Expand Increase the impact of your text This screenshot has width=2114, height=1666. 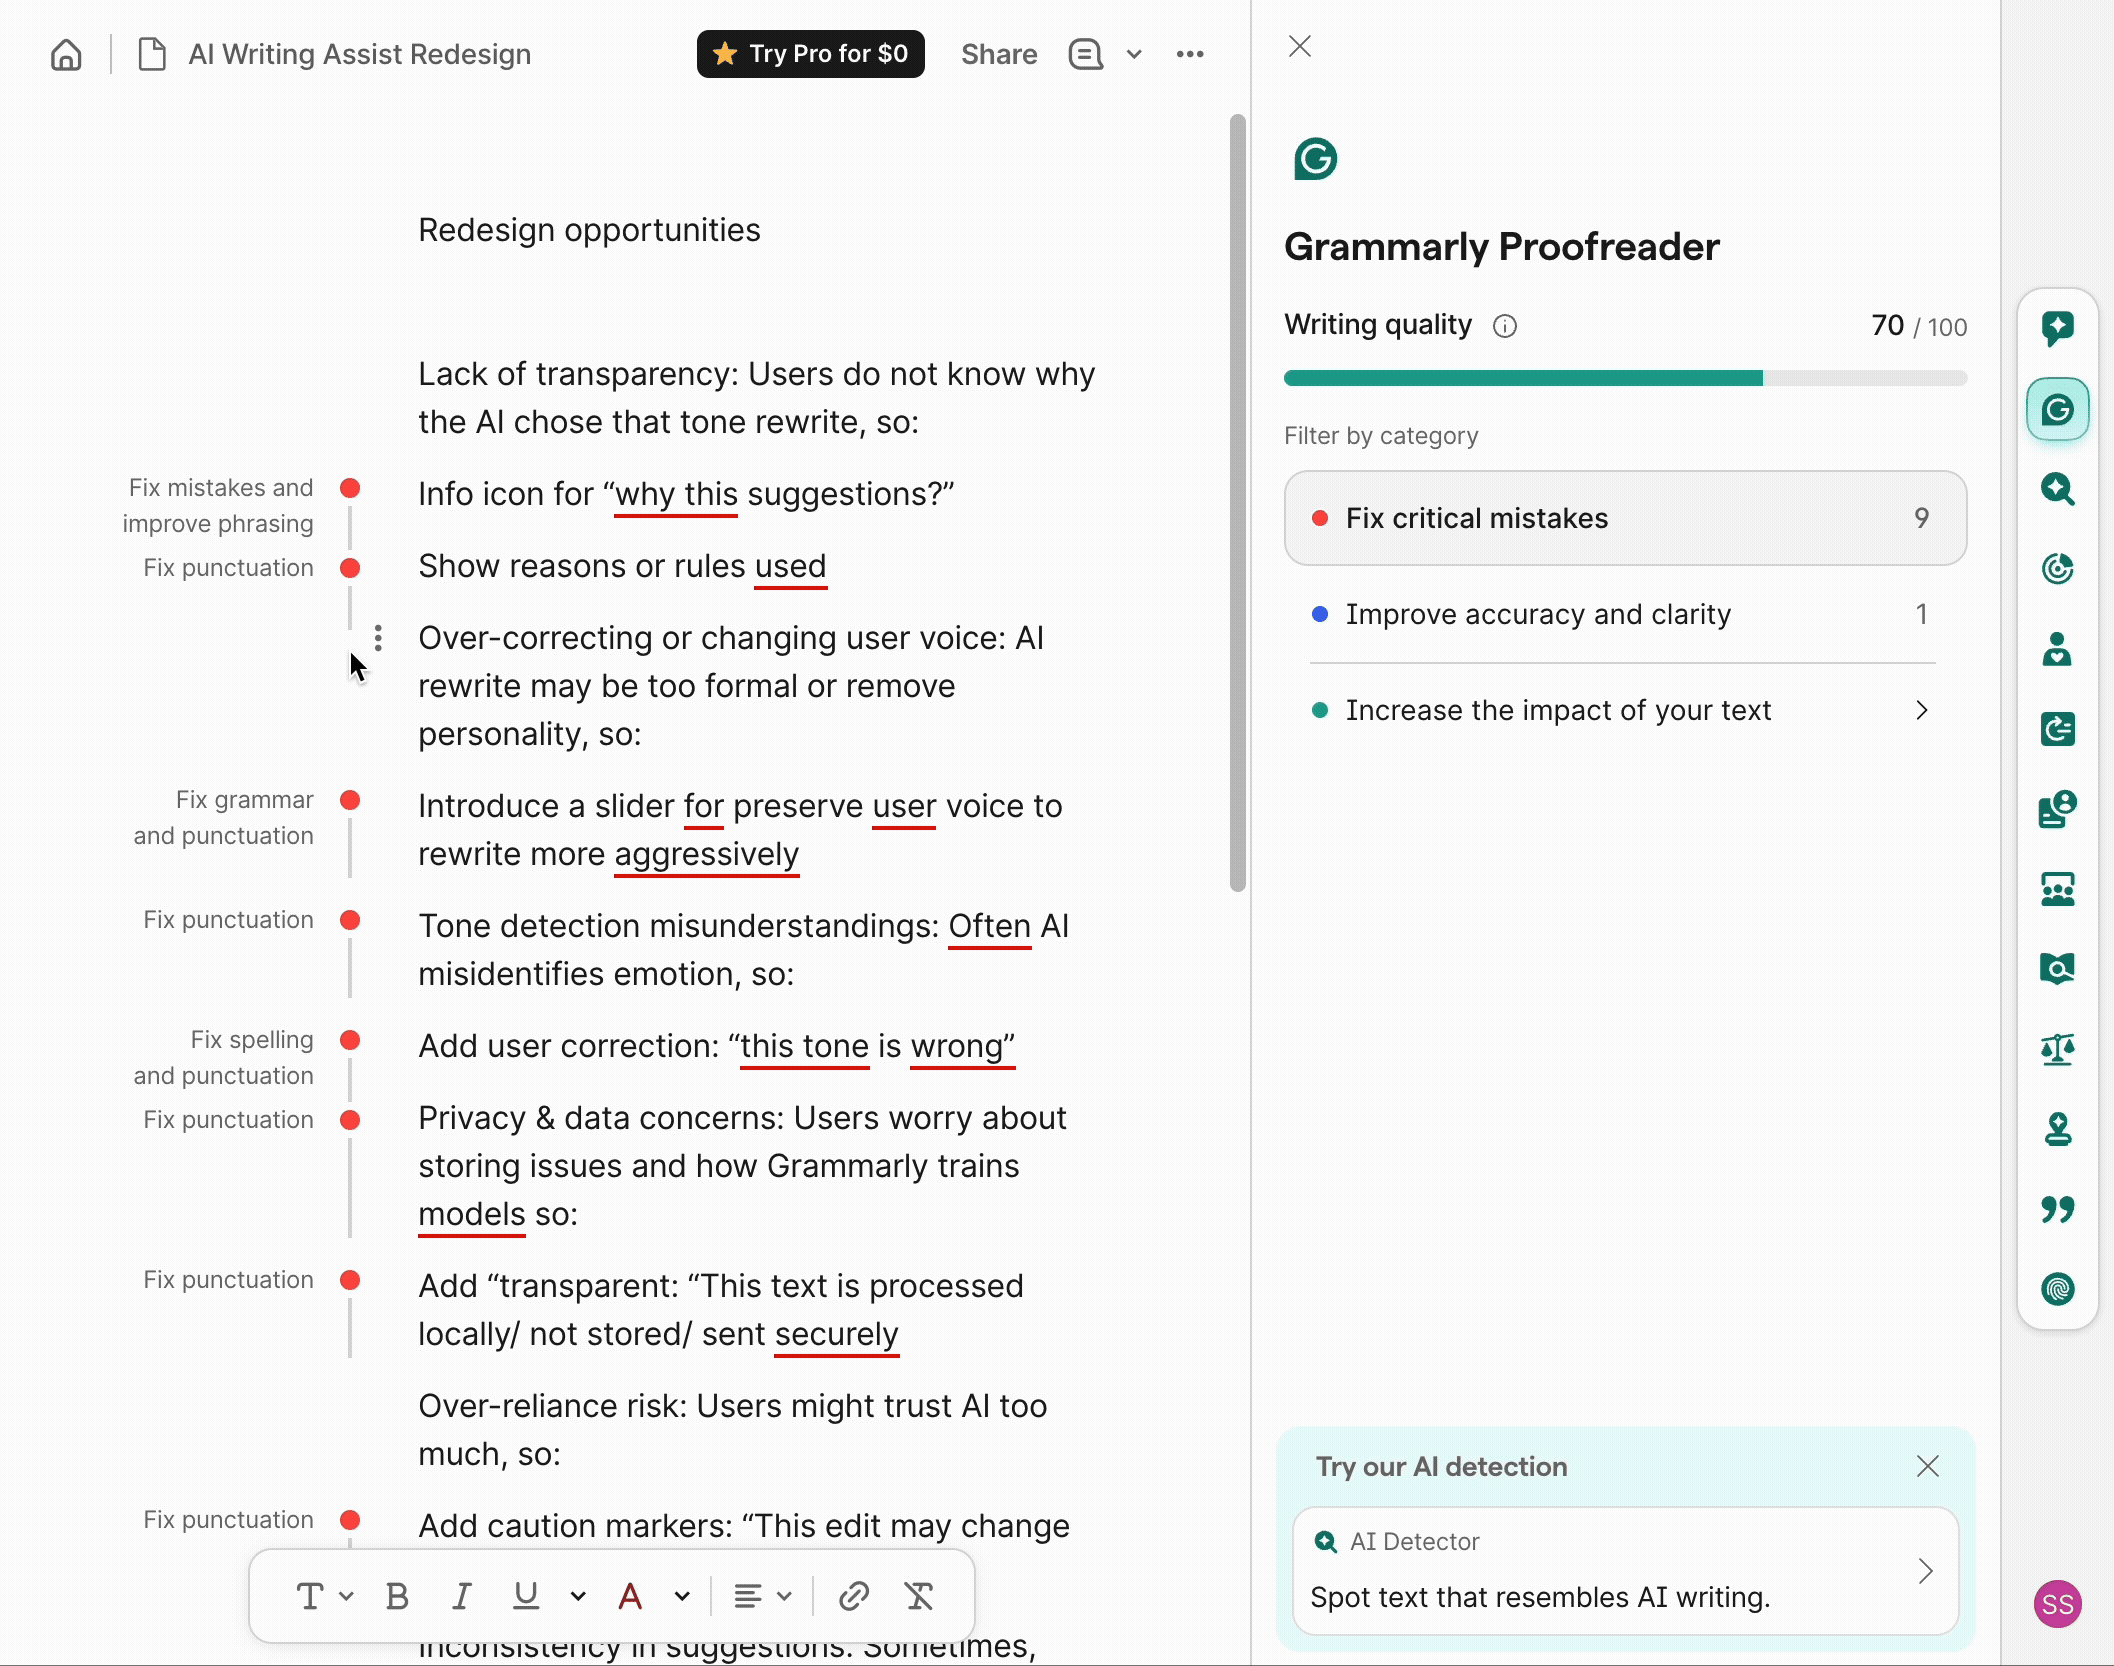[1625, 710]
